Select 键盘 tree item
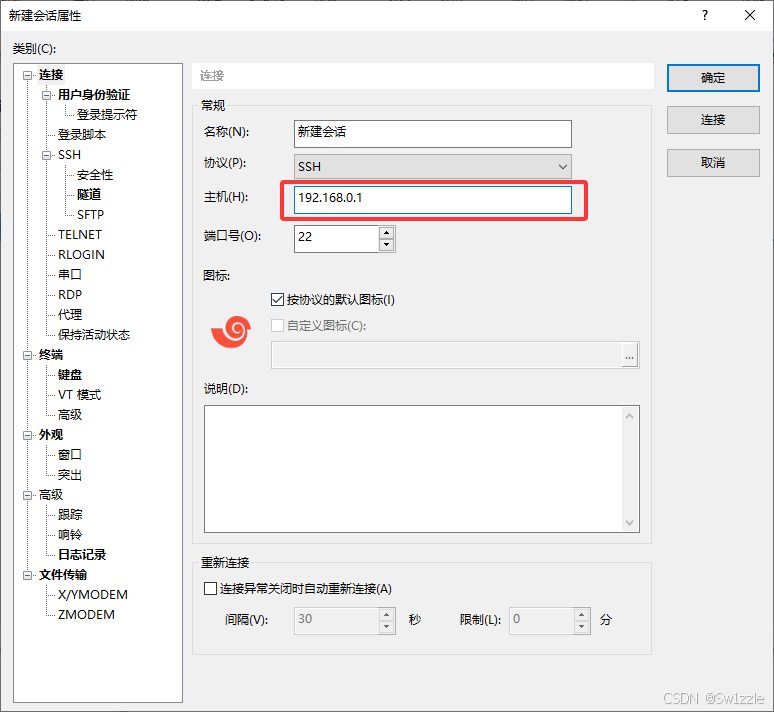 (x=70, y=375)
